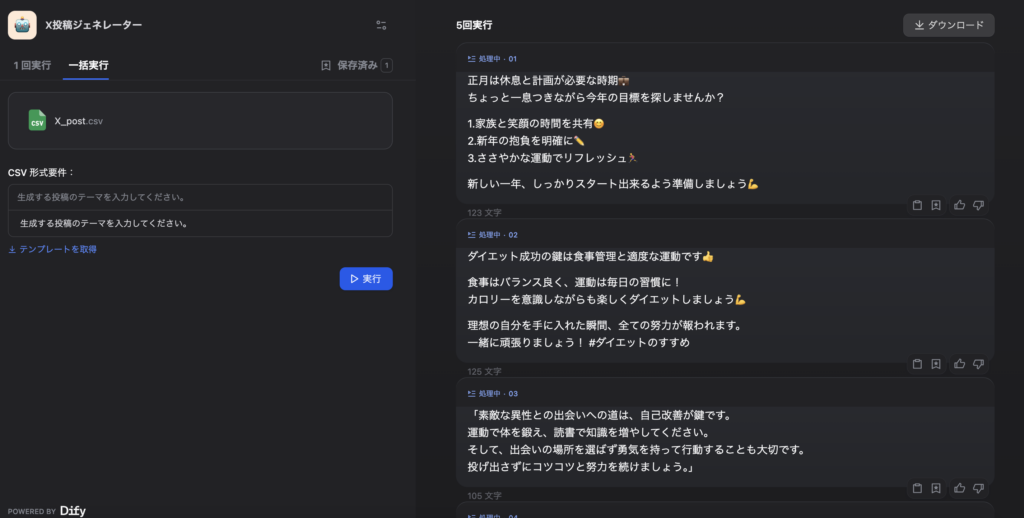
Task: Open the settings sliders icon in header
Action: (381, 25)
